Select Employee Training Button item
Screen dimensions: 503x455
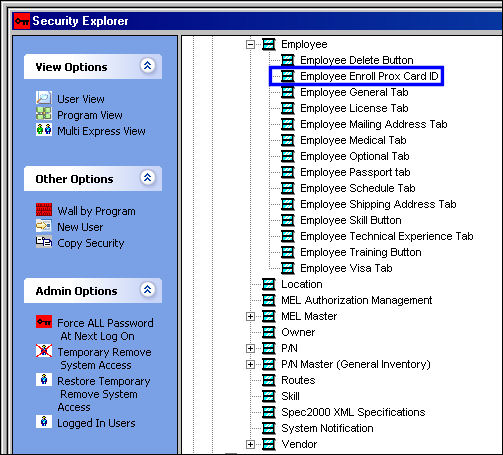tap(361, 252)
